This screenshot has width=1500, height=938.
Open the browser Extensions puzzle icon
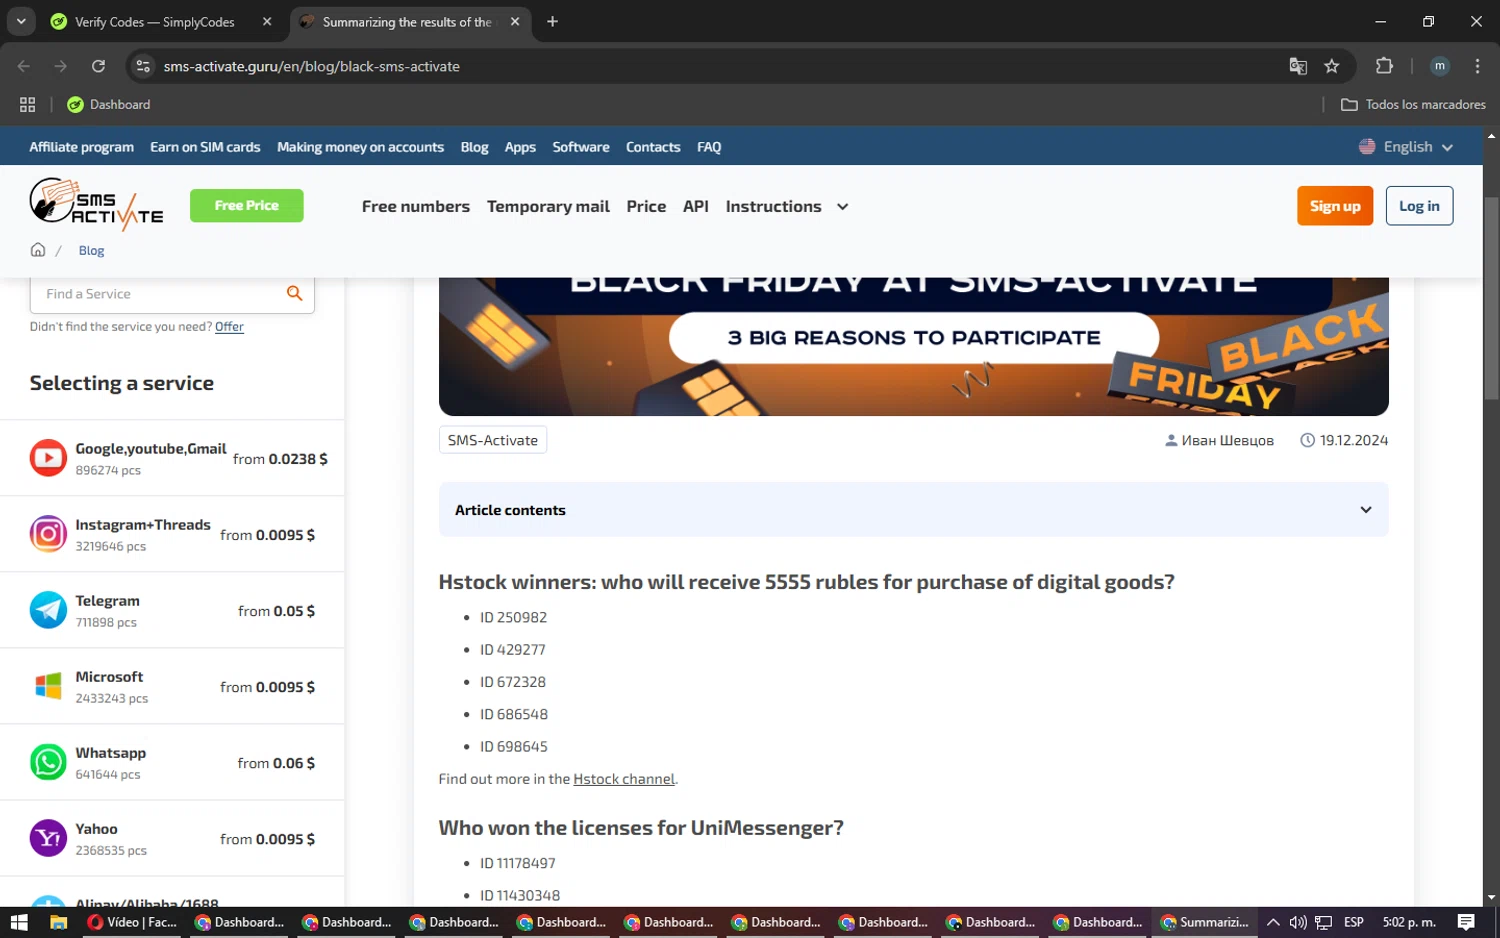tap(1384, 66)
